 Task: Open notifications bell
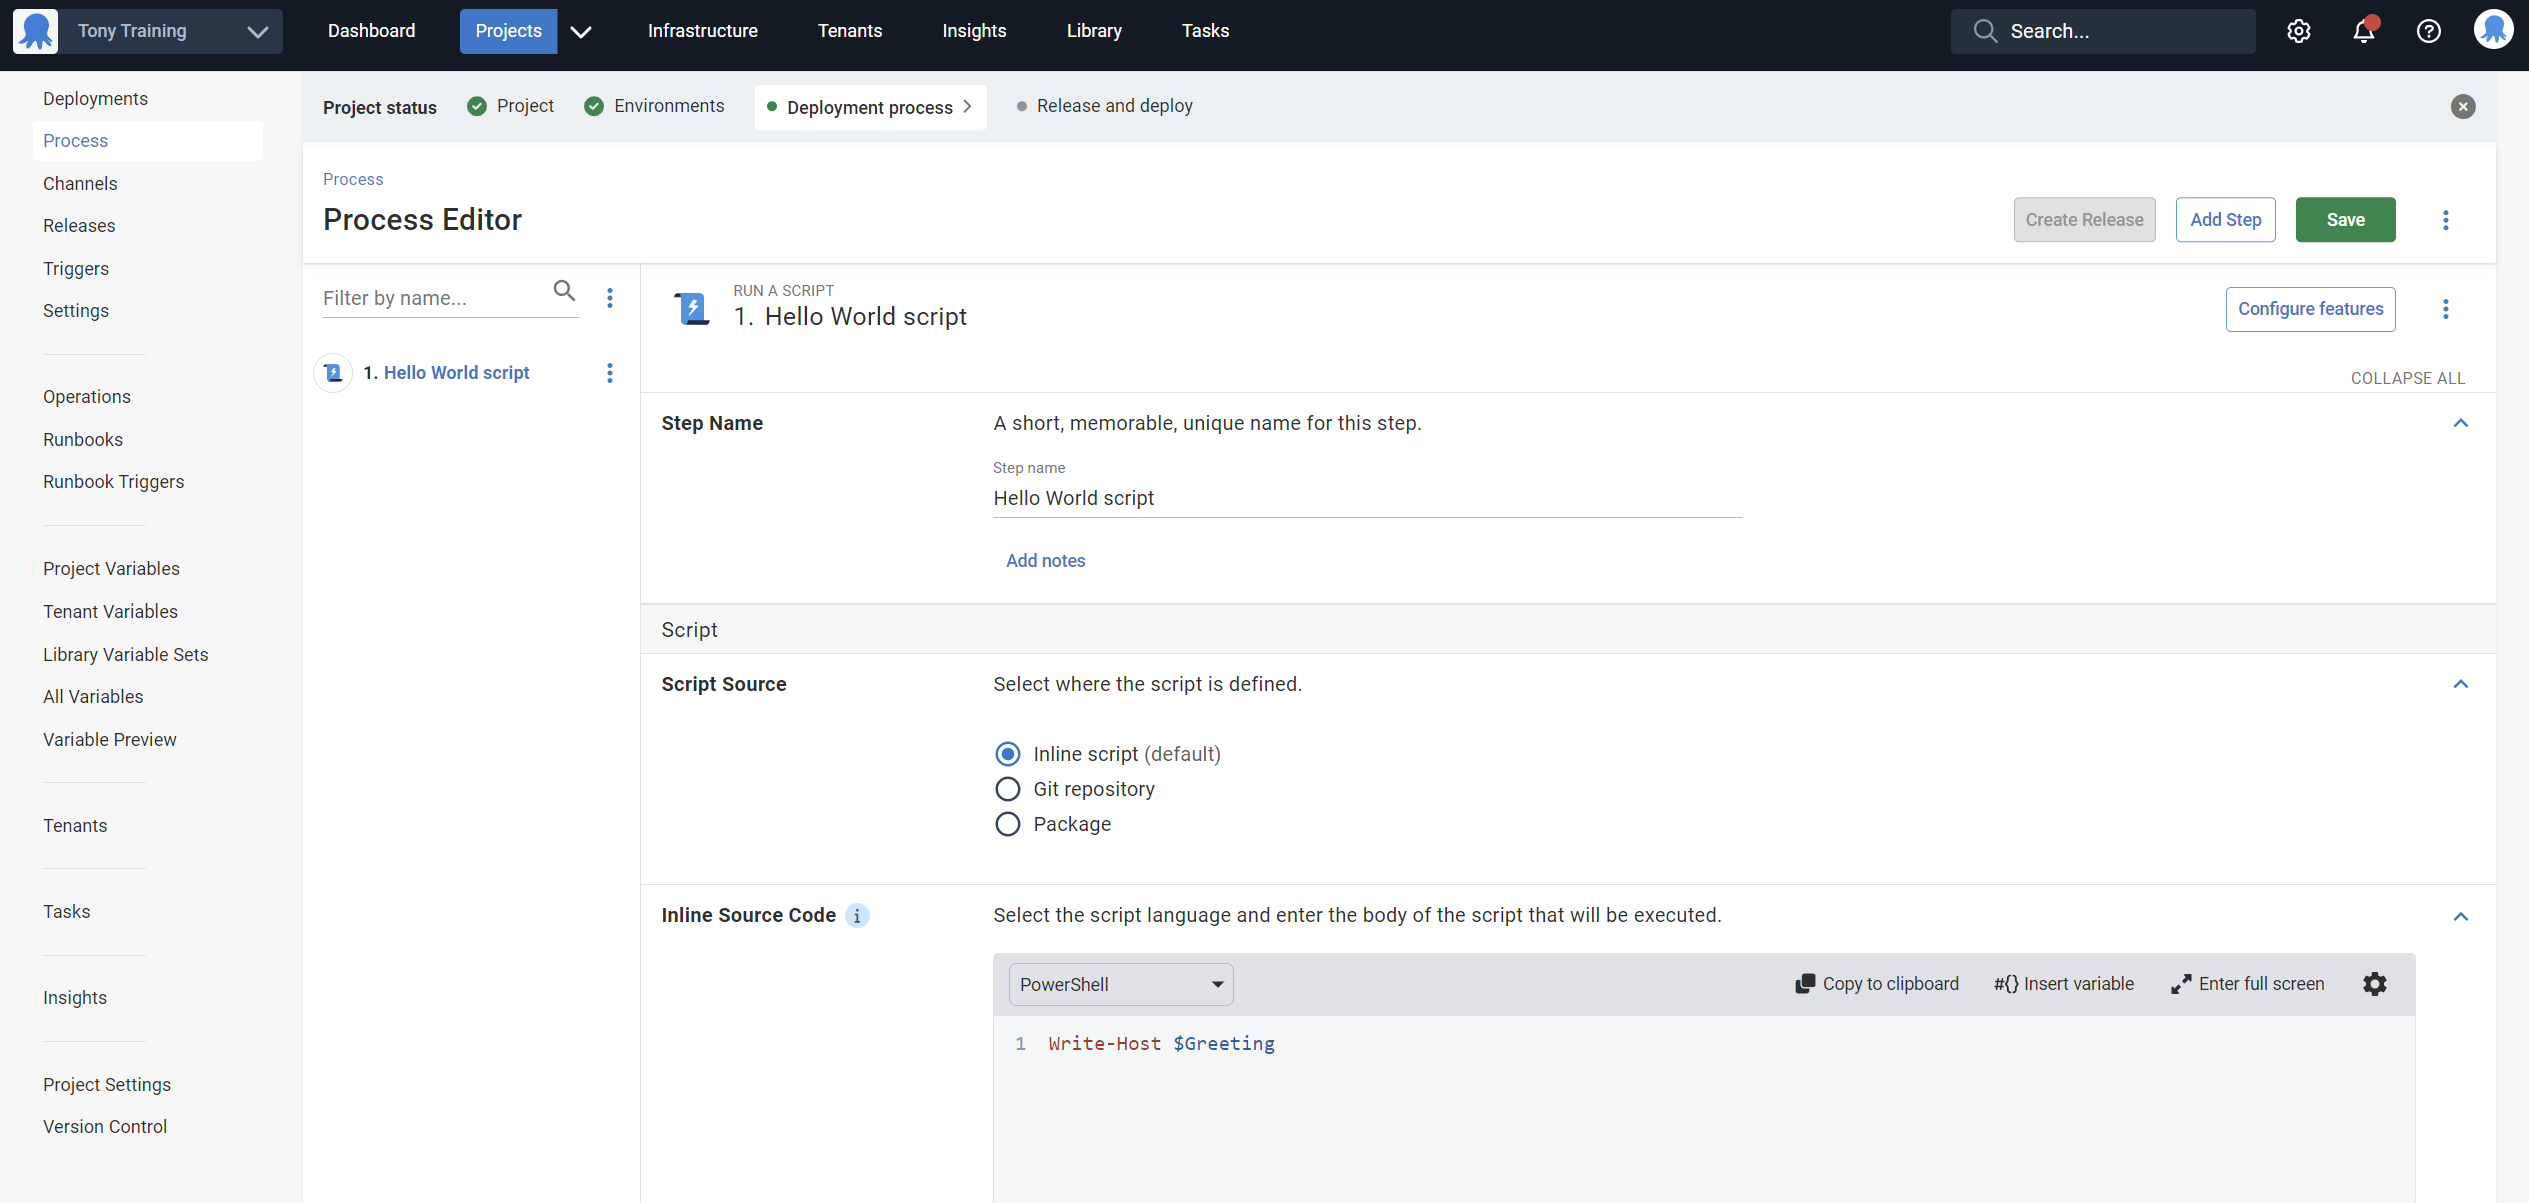(x=2363, y=31)
